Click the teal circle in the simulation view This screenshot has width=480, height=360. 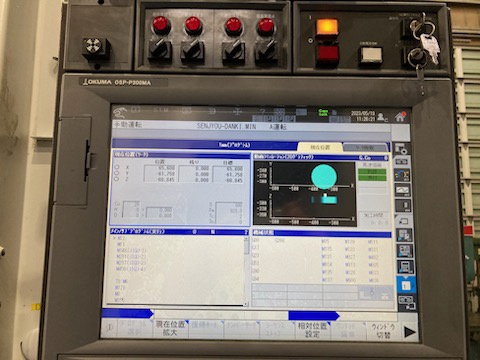pos(324,176)
